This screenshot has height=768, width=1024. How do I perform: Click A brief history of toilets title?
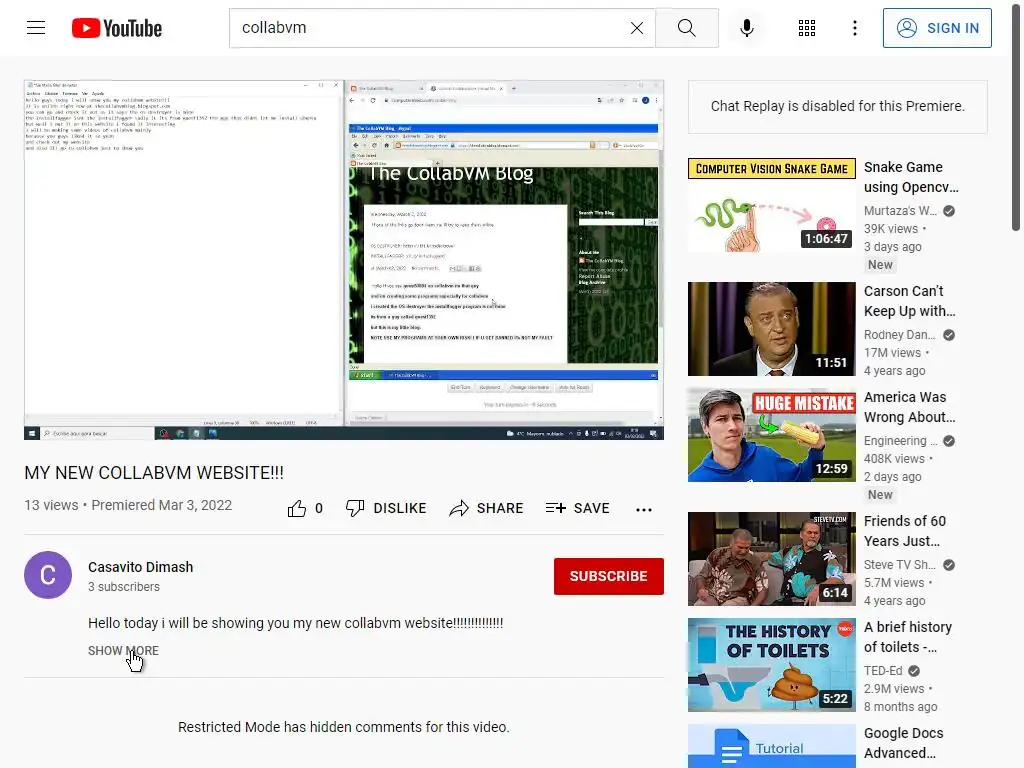(908, 637)
